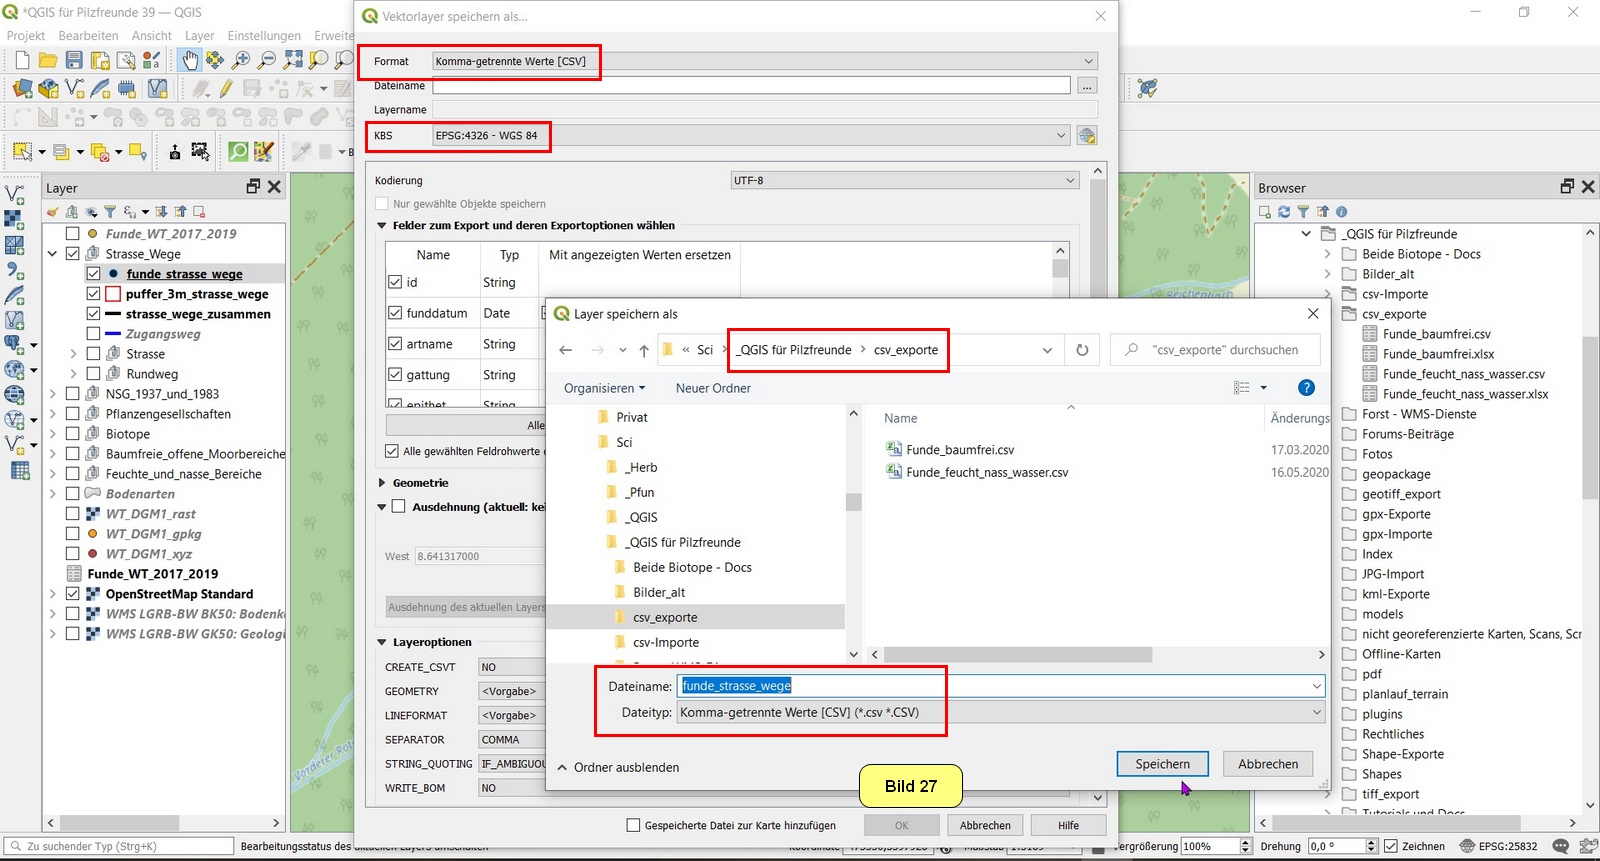The height and width of the screenshot is (861, 1600).
Task: Select the Pan Map hand tool
Action: coord(189,61)
